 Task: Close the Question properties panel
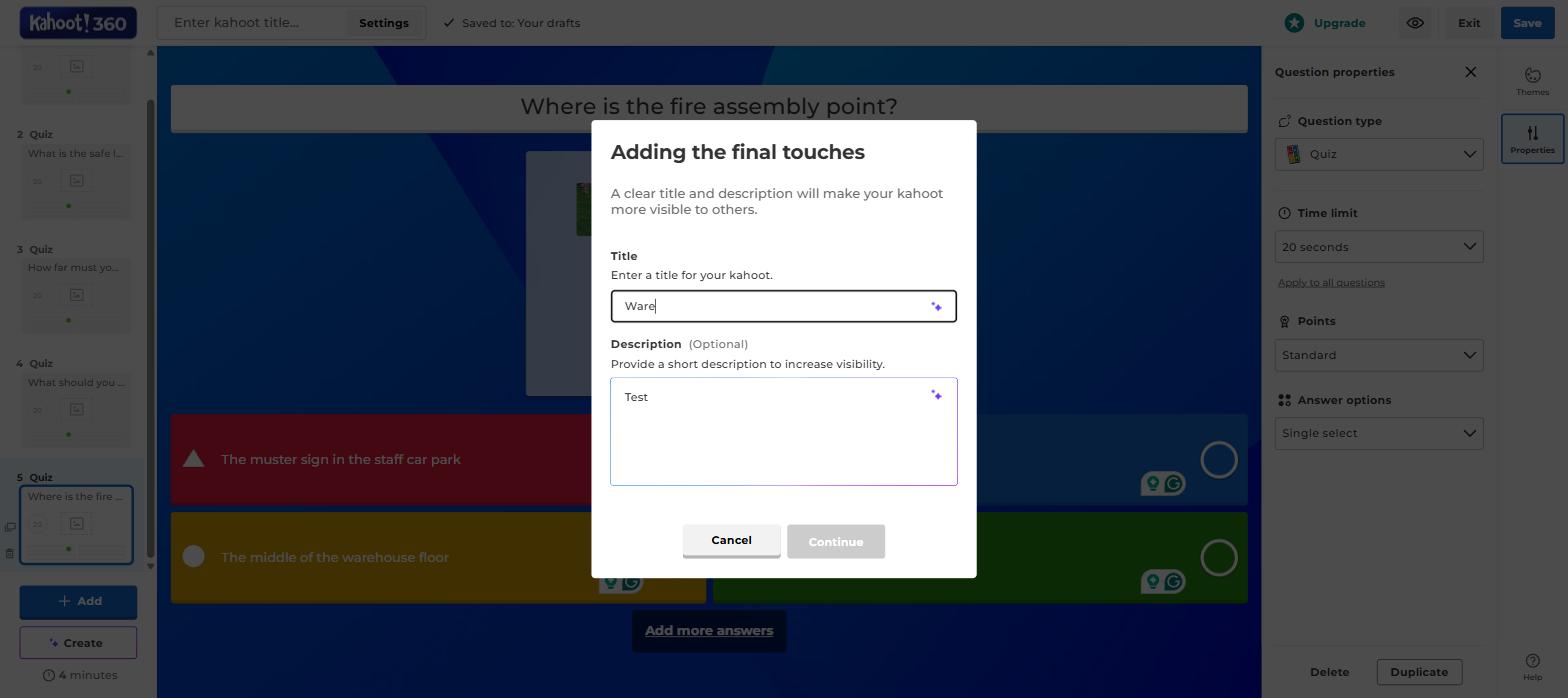(1470, 72)
